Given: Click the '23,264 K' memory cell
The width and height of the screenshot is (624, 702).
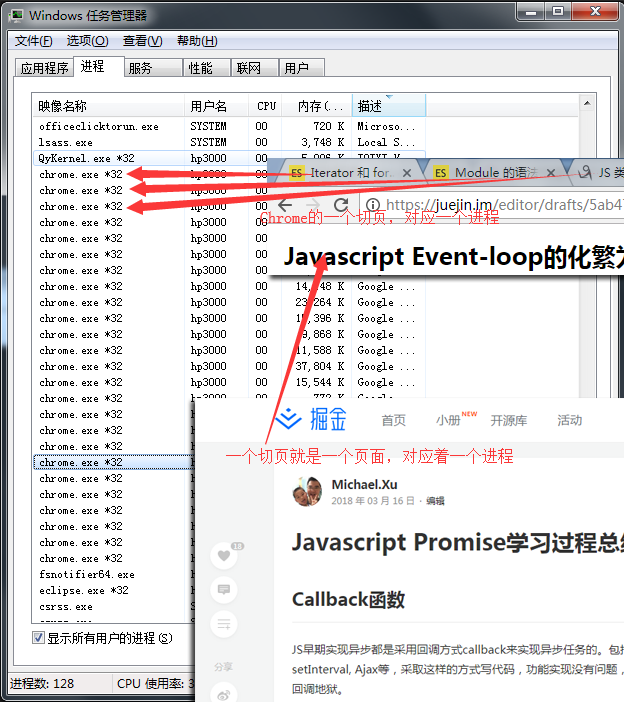Looking at the screenshot, I should [x=320, y=303].
